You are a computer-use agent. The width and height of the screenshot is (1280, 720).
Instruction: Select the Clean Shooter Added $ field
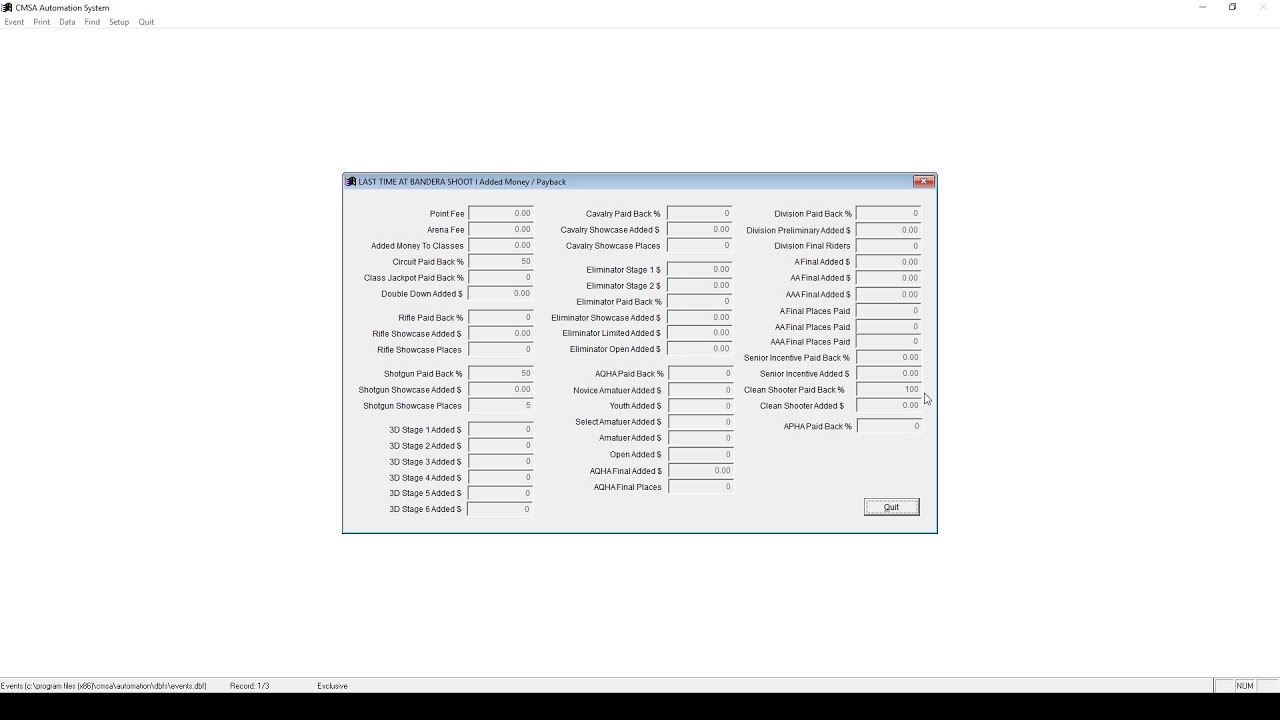click(x=889, y=405)
